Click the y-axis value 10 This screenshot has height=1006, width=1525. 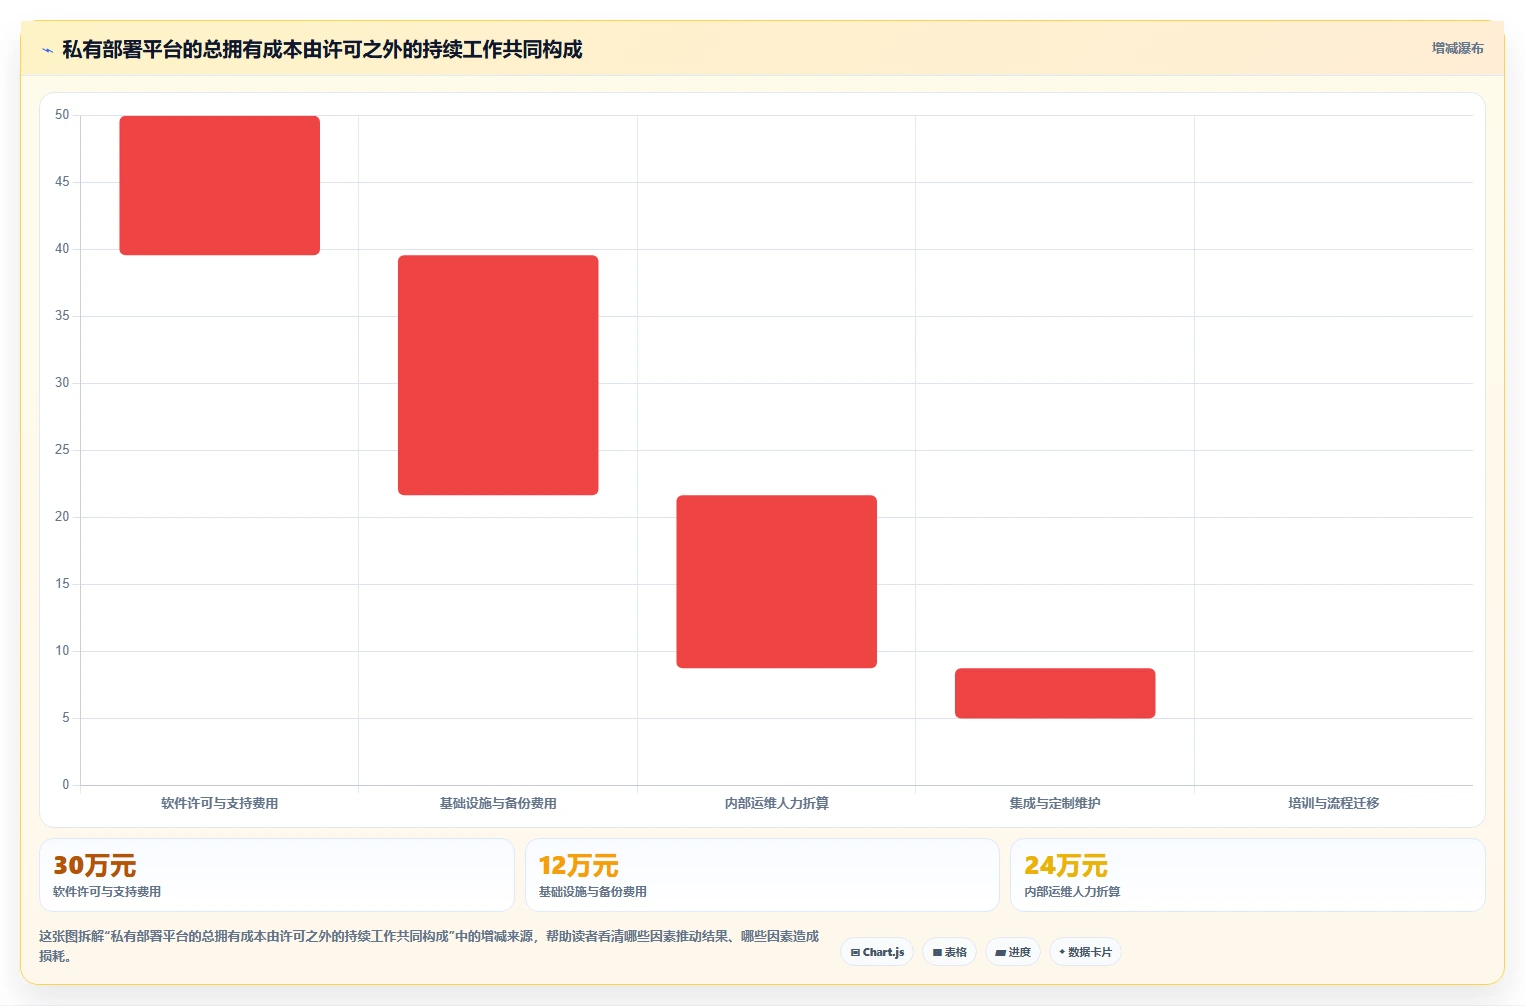(x=62, y=651)
